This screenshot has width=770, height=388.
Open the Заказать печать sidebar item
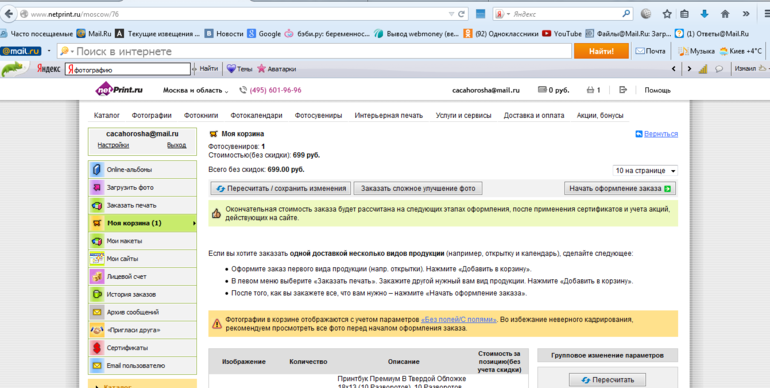pyautogui.click(x=142, y=205)
